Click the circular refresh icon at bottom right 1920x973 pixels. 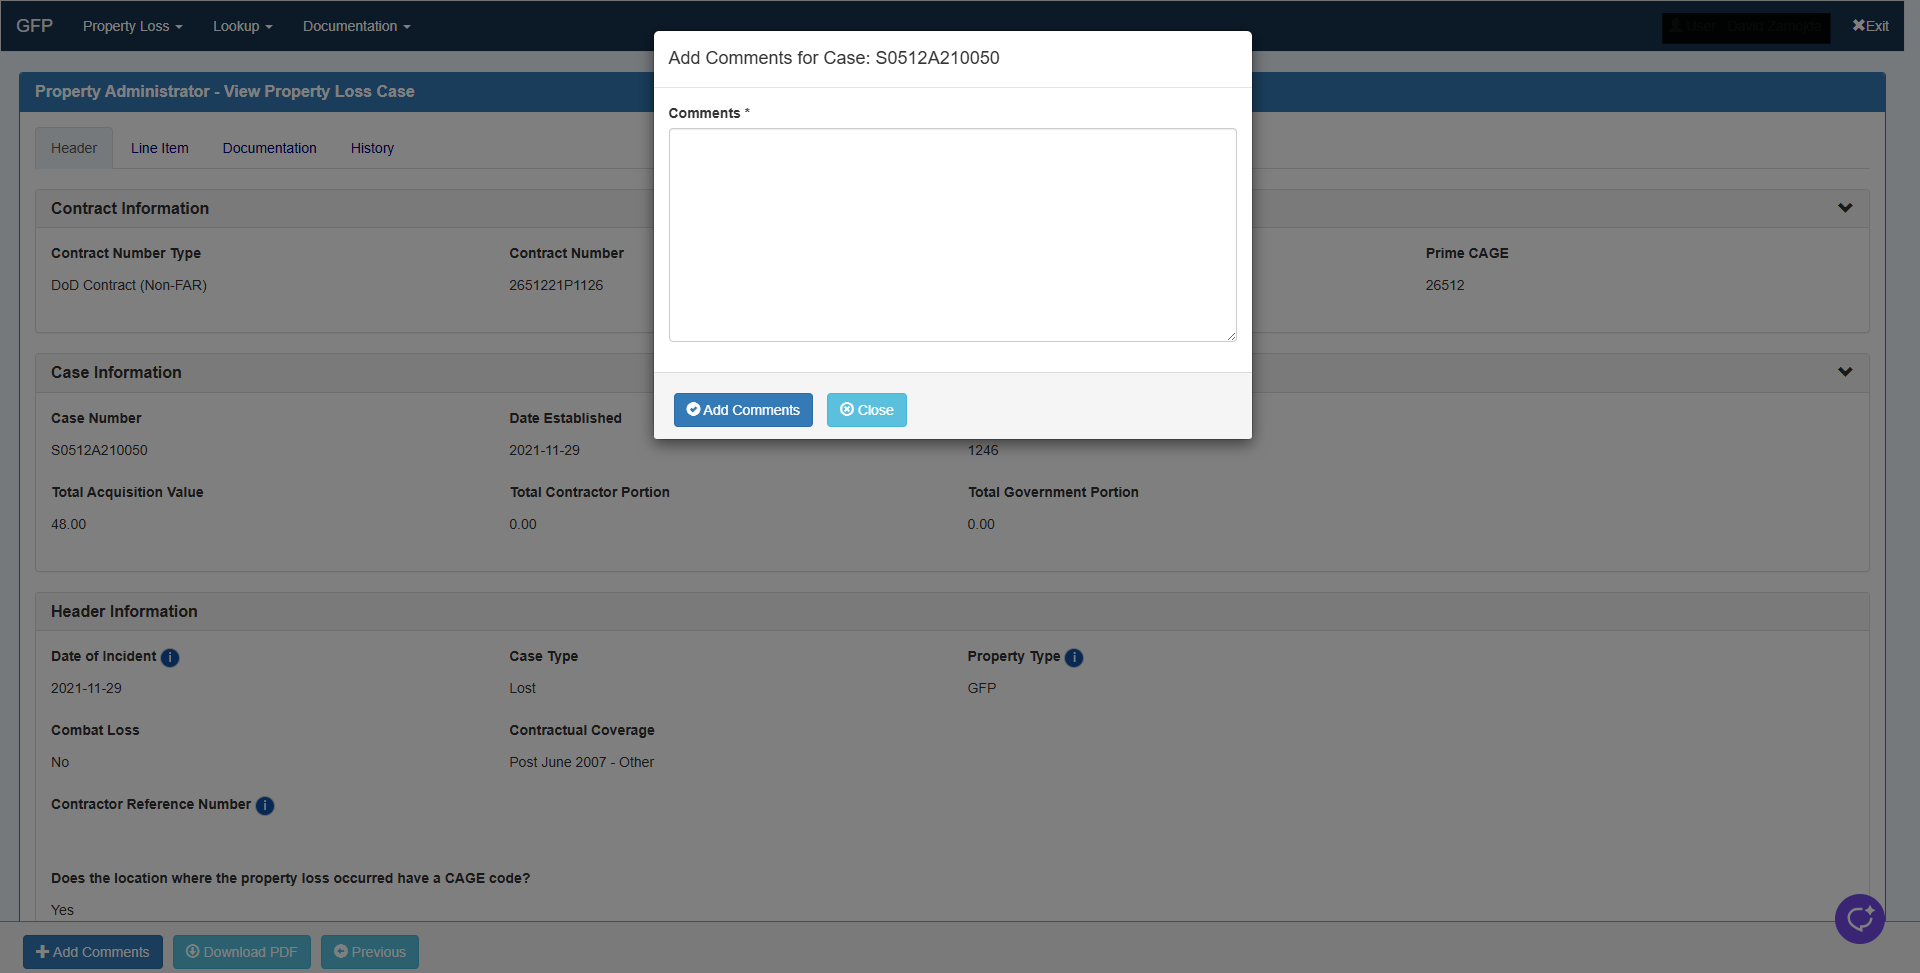(1859, 918)
